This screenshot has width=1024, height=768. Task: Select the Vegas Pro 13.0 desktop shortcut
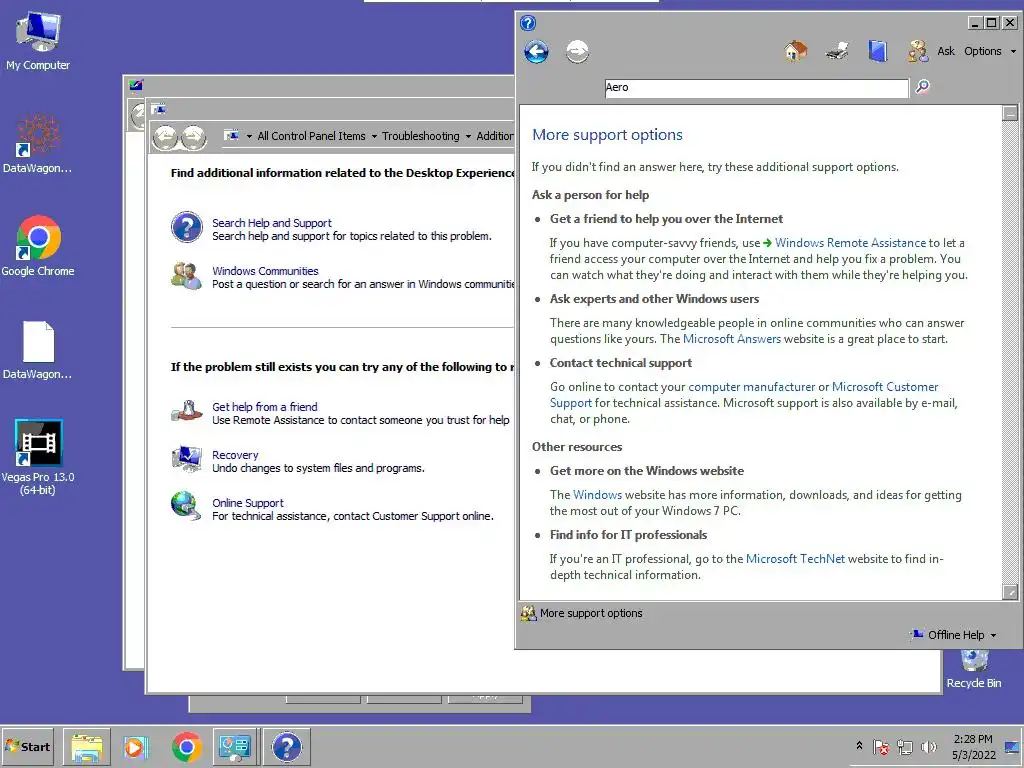[x=38, y=457]
